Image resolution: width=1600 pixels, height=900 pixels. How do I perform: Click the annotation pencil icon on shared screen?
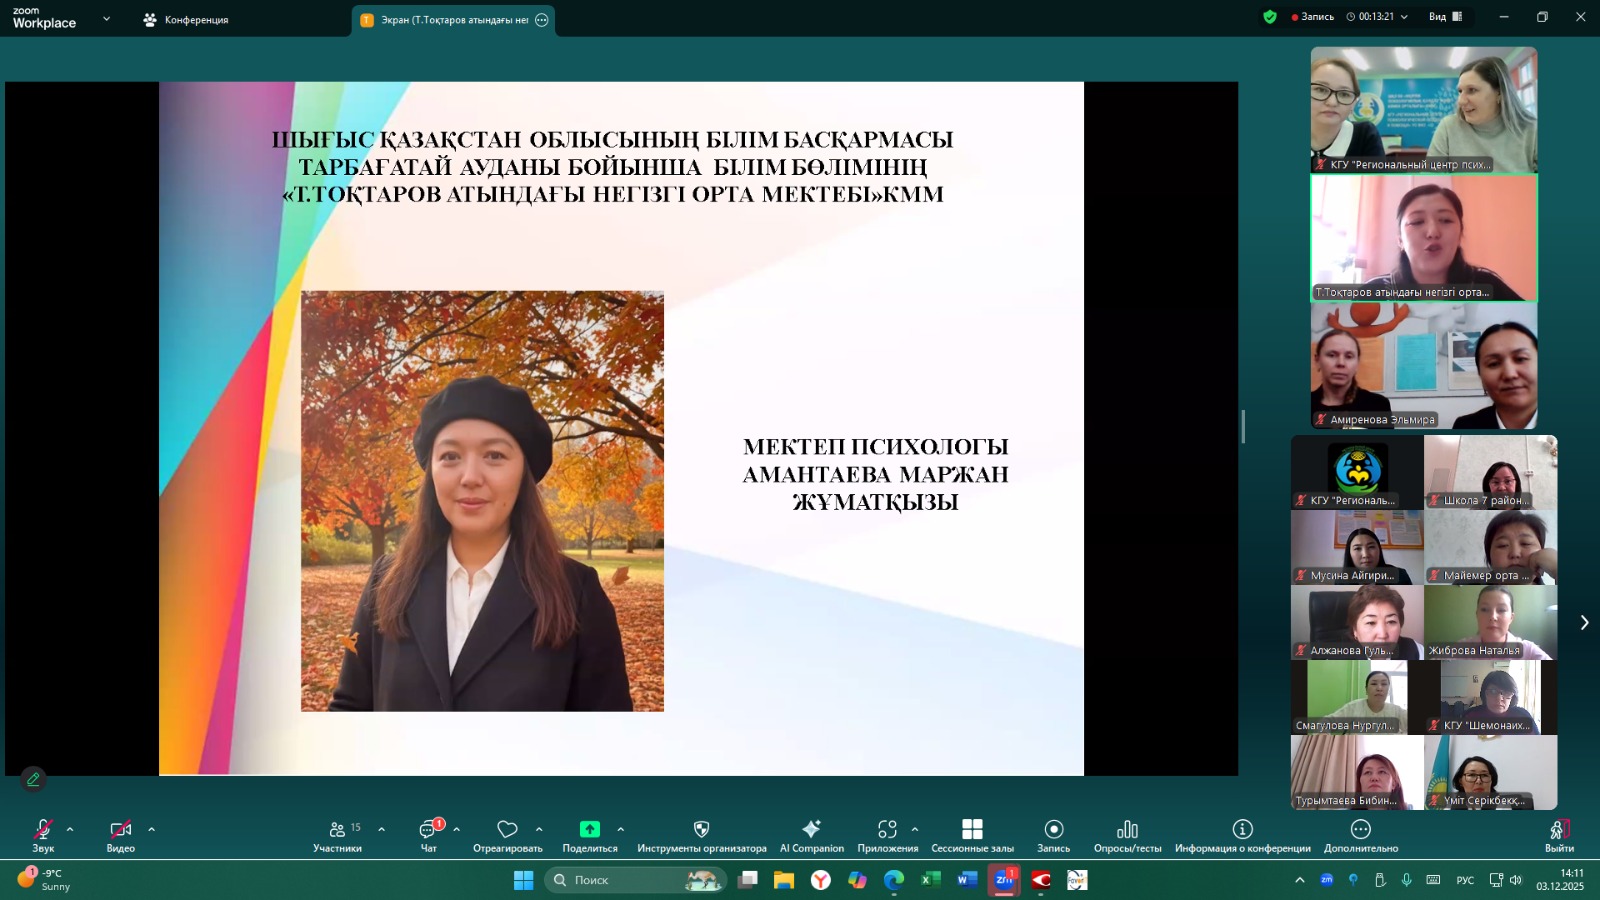33,779
